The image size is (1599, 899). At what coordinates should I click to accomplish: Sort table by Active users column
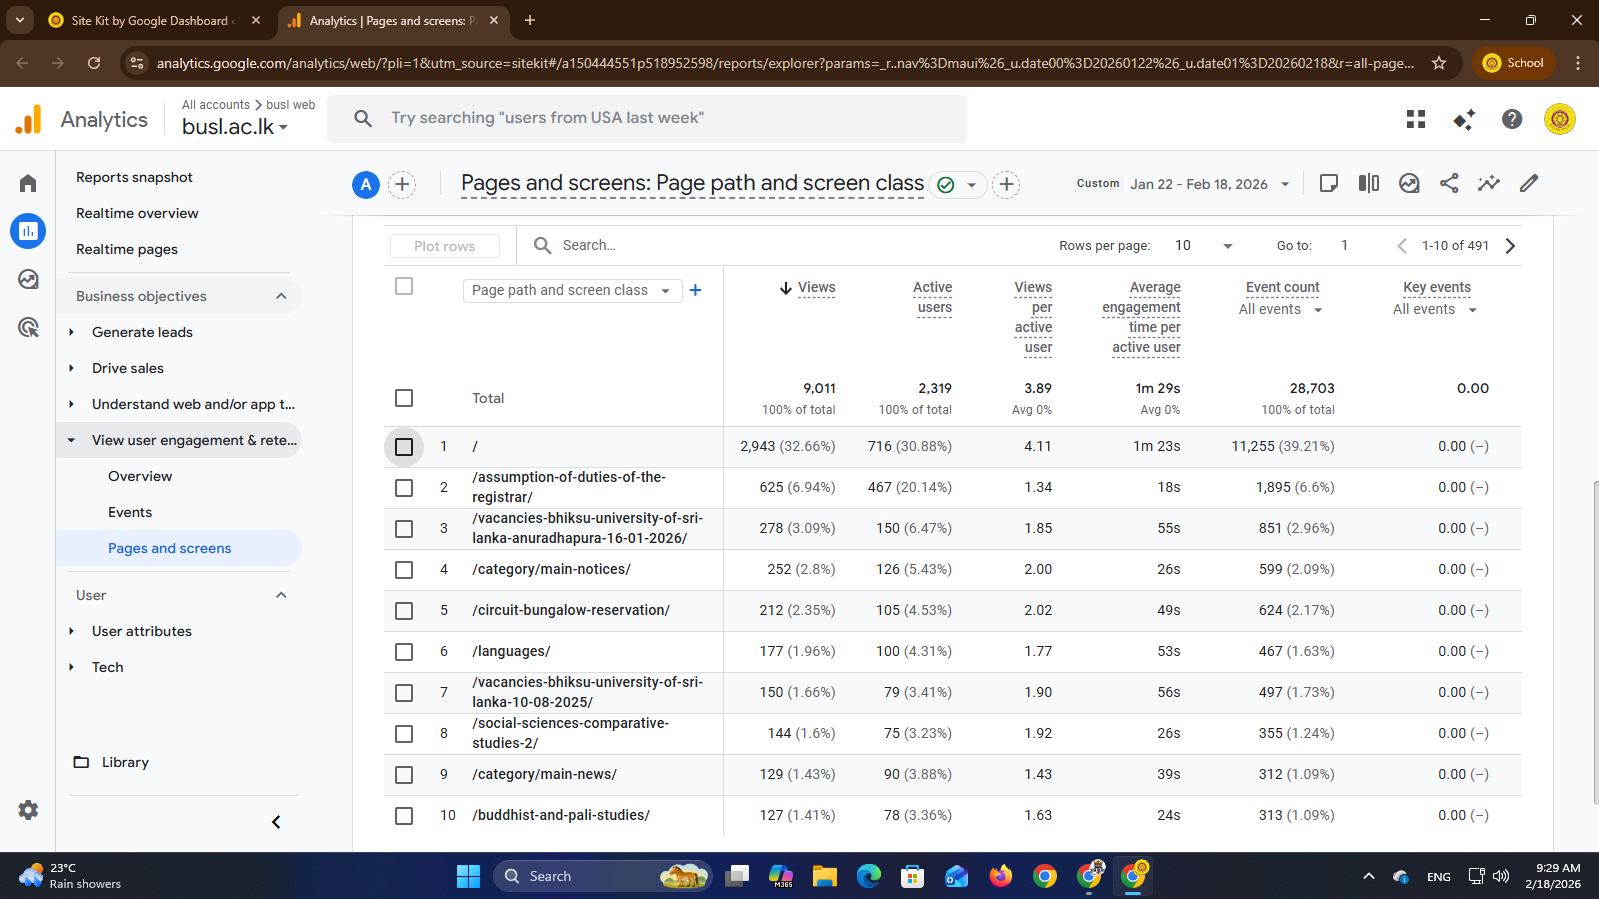pyautogui.click(x=932, y=297)
